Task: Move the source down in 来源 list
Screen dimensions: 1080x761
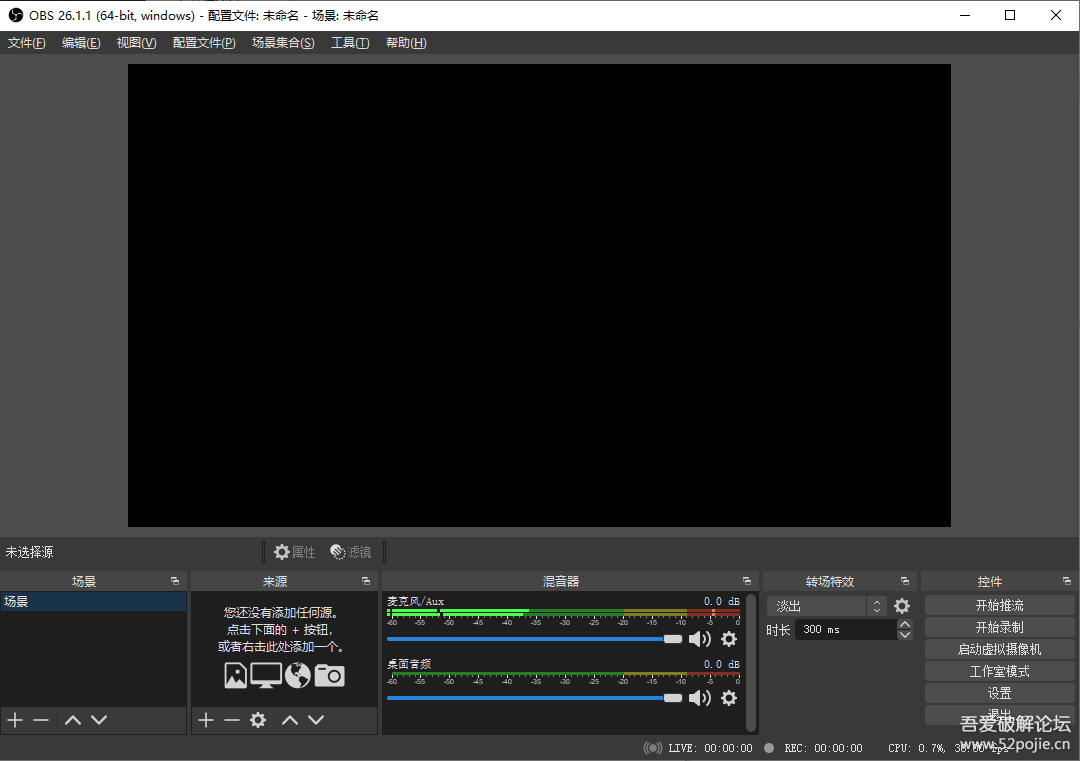Action: 316,720
